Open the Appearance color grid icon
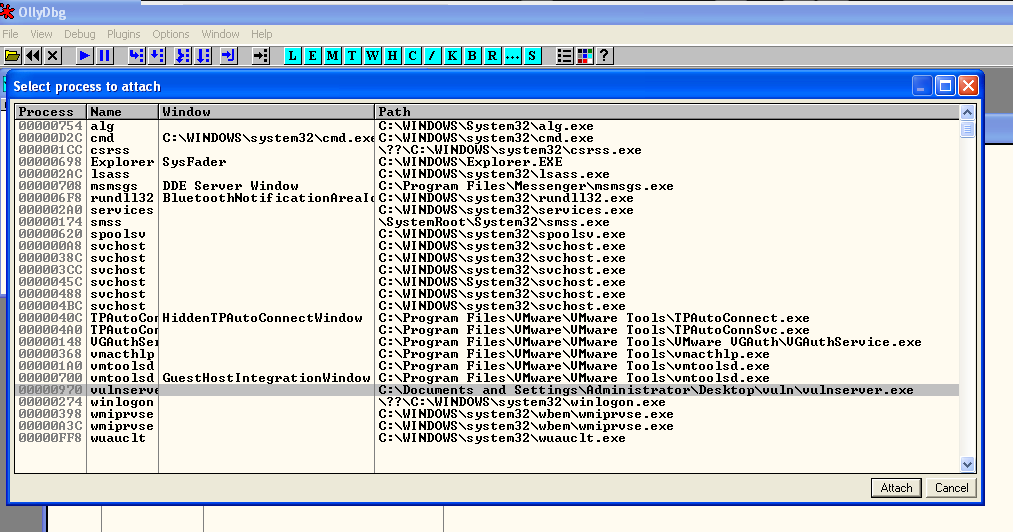The width and height of the screenshot is (1013, 532). click(585, 56)
